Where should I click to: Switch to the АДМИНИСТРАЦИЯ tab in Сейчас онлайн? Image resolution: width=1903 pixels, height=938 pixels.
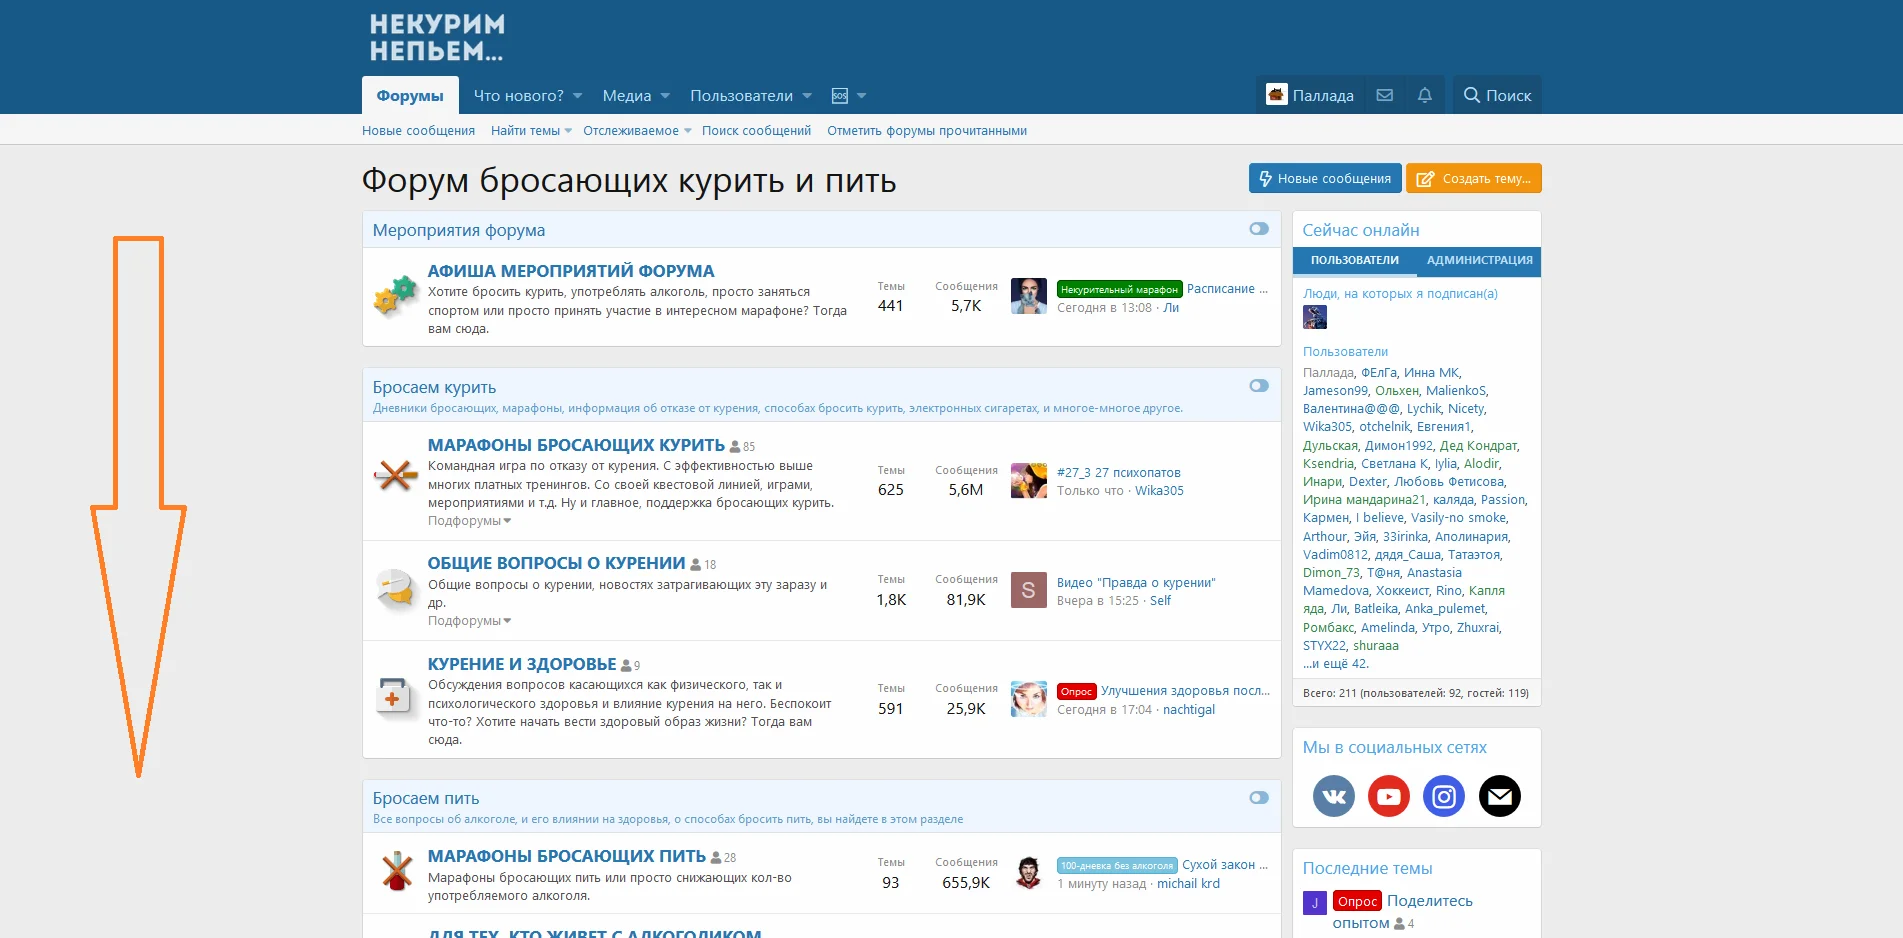(1478, 261)
